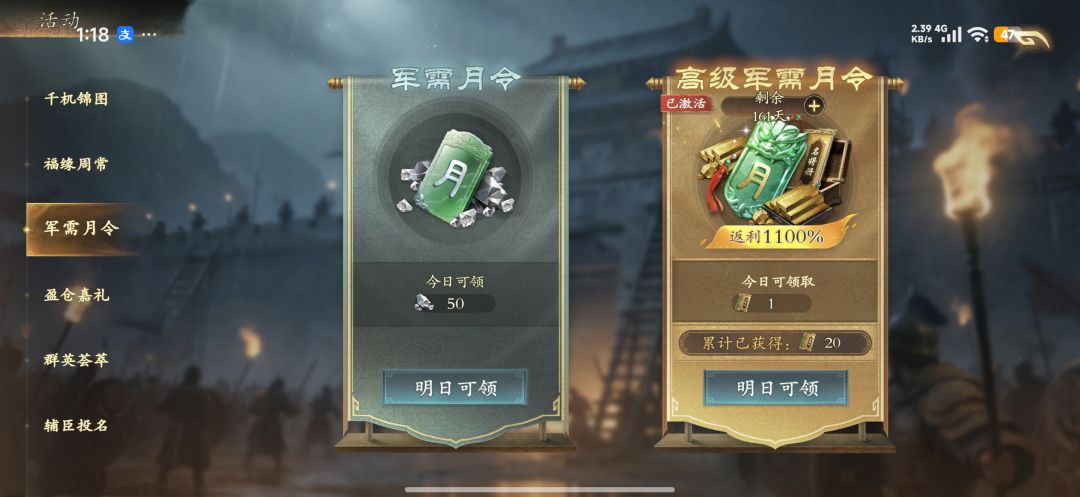Go to the 群英荟萃 tab

coord(76,360)
